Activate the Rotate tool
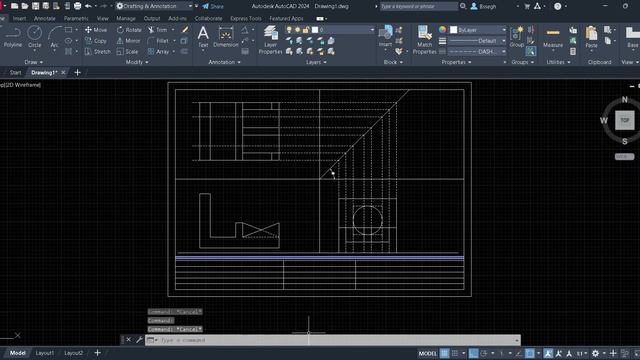The height and width of the screenshot is (360, 640). tap(129, 30)
